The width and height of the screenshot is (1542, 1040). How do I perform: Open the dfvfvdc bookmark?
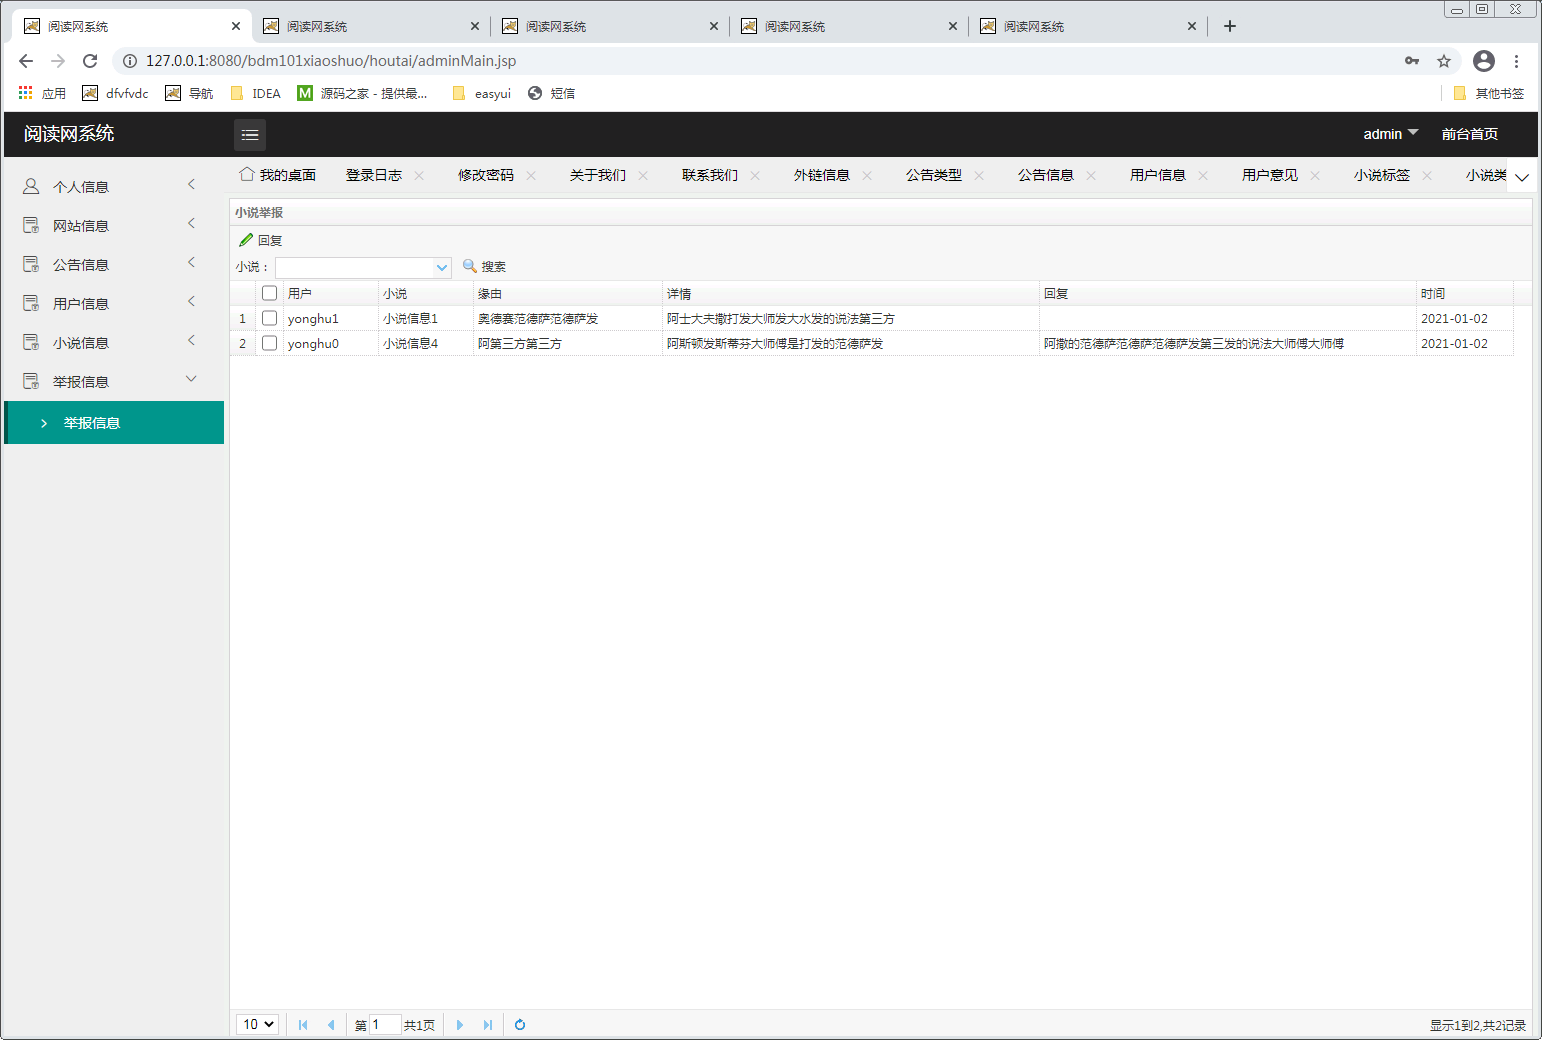115,93
